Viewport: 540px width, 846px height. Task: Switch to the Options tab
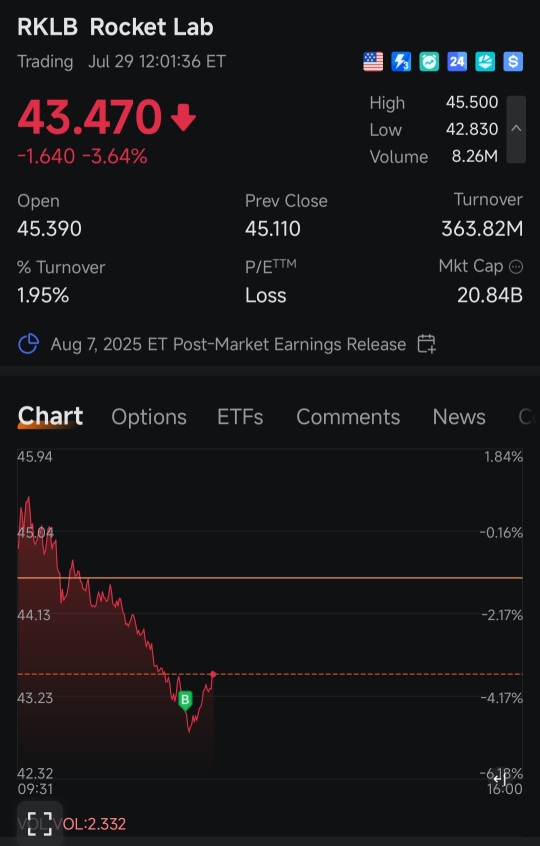coord(149,417)
